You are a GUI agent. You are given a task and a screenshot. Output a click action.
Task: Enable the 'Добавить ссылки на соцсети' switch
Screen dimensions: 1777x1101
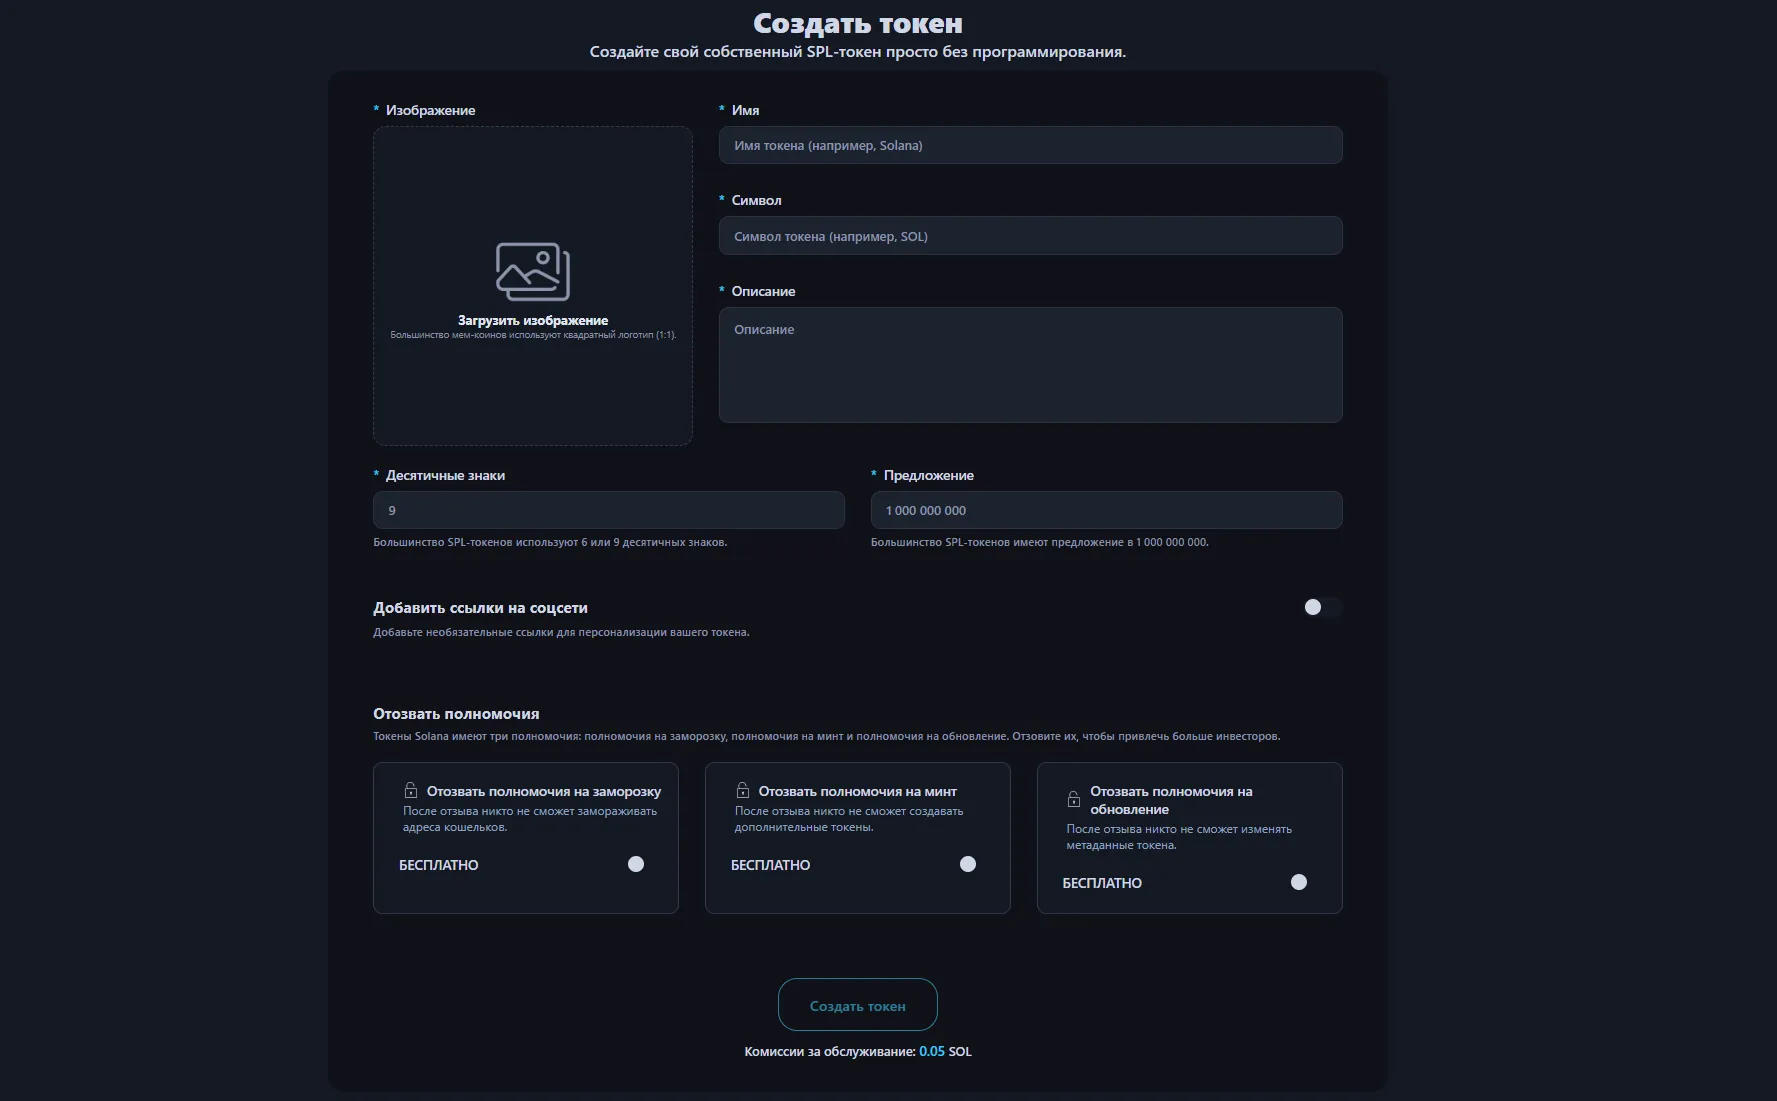[x=1320, y=607]
